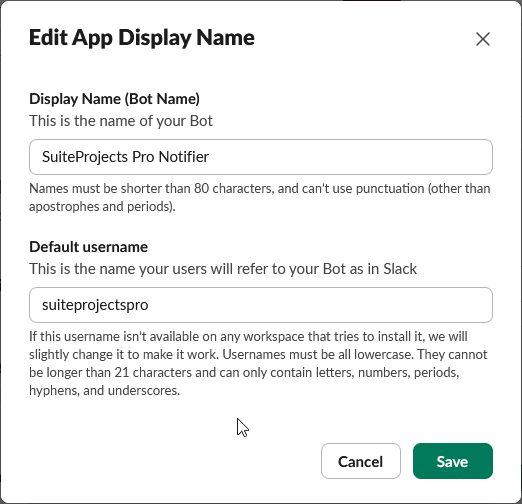Click the 'Default username' label

coord(88,247)
